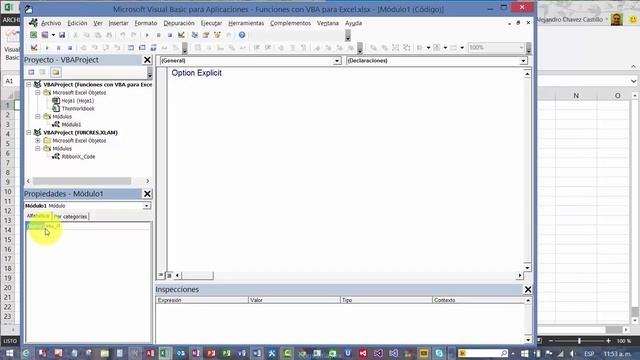The image size is (640, 360).
Task: Switch to Procedure View at code window bottom
Action: pos(161,276)
